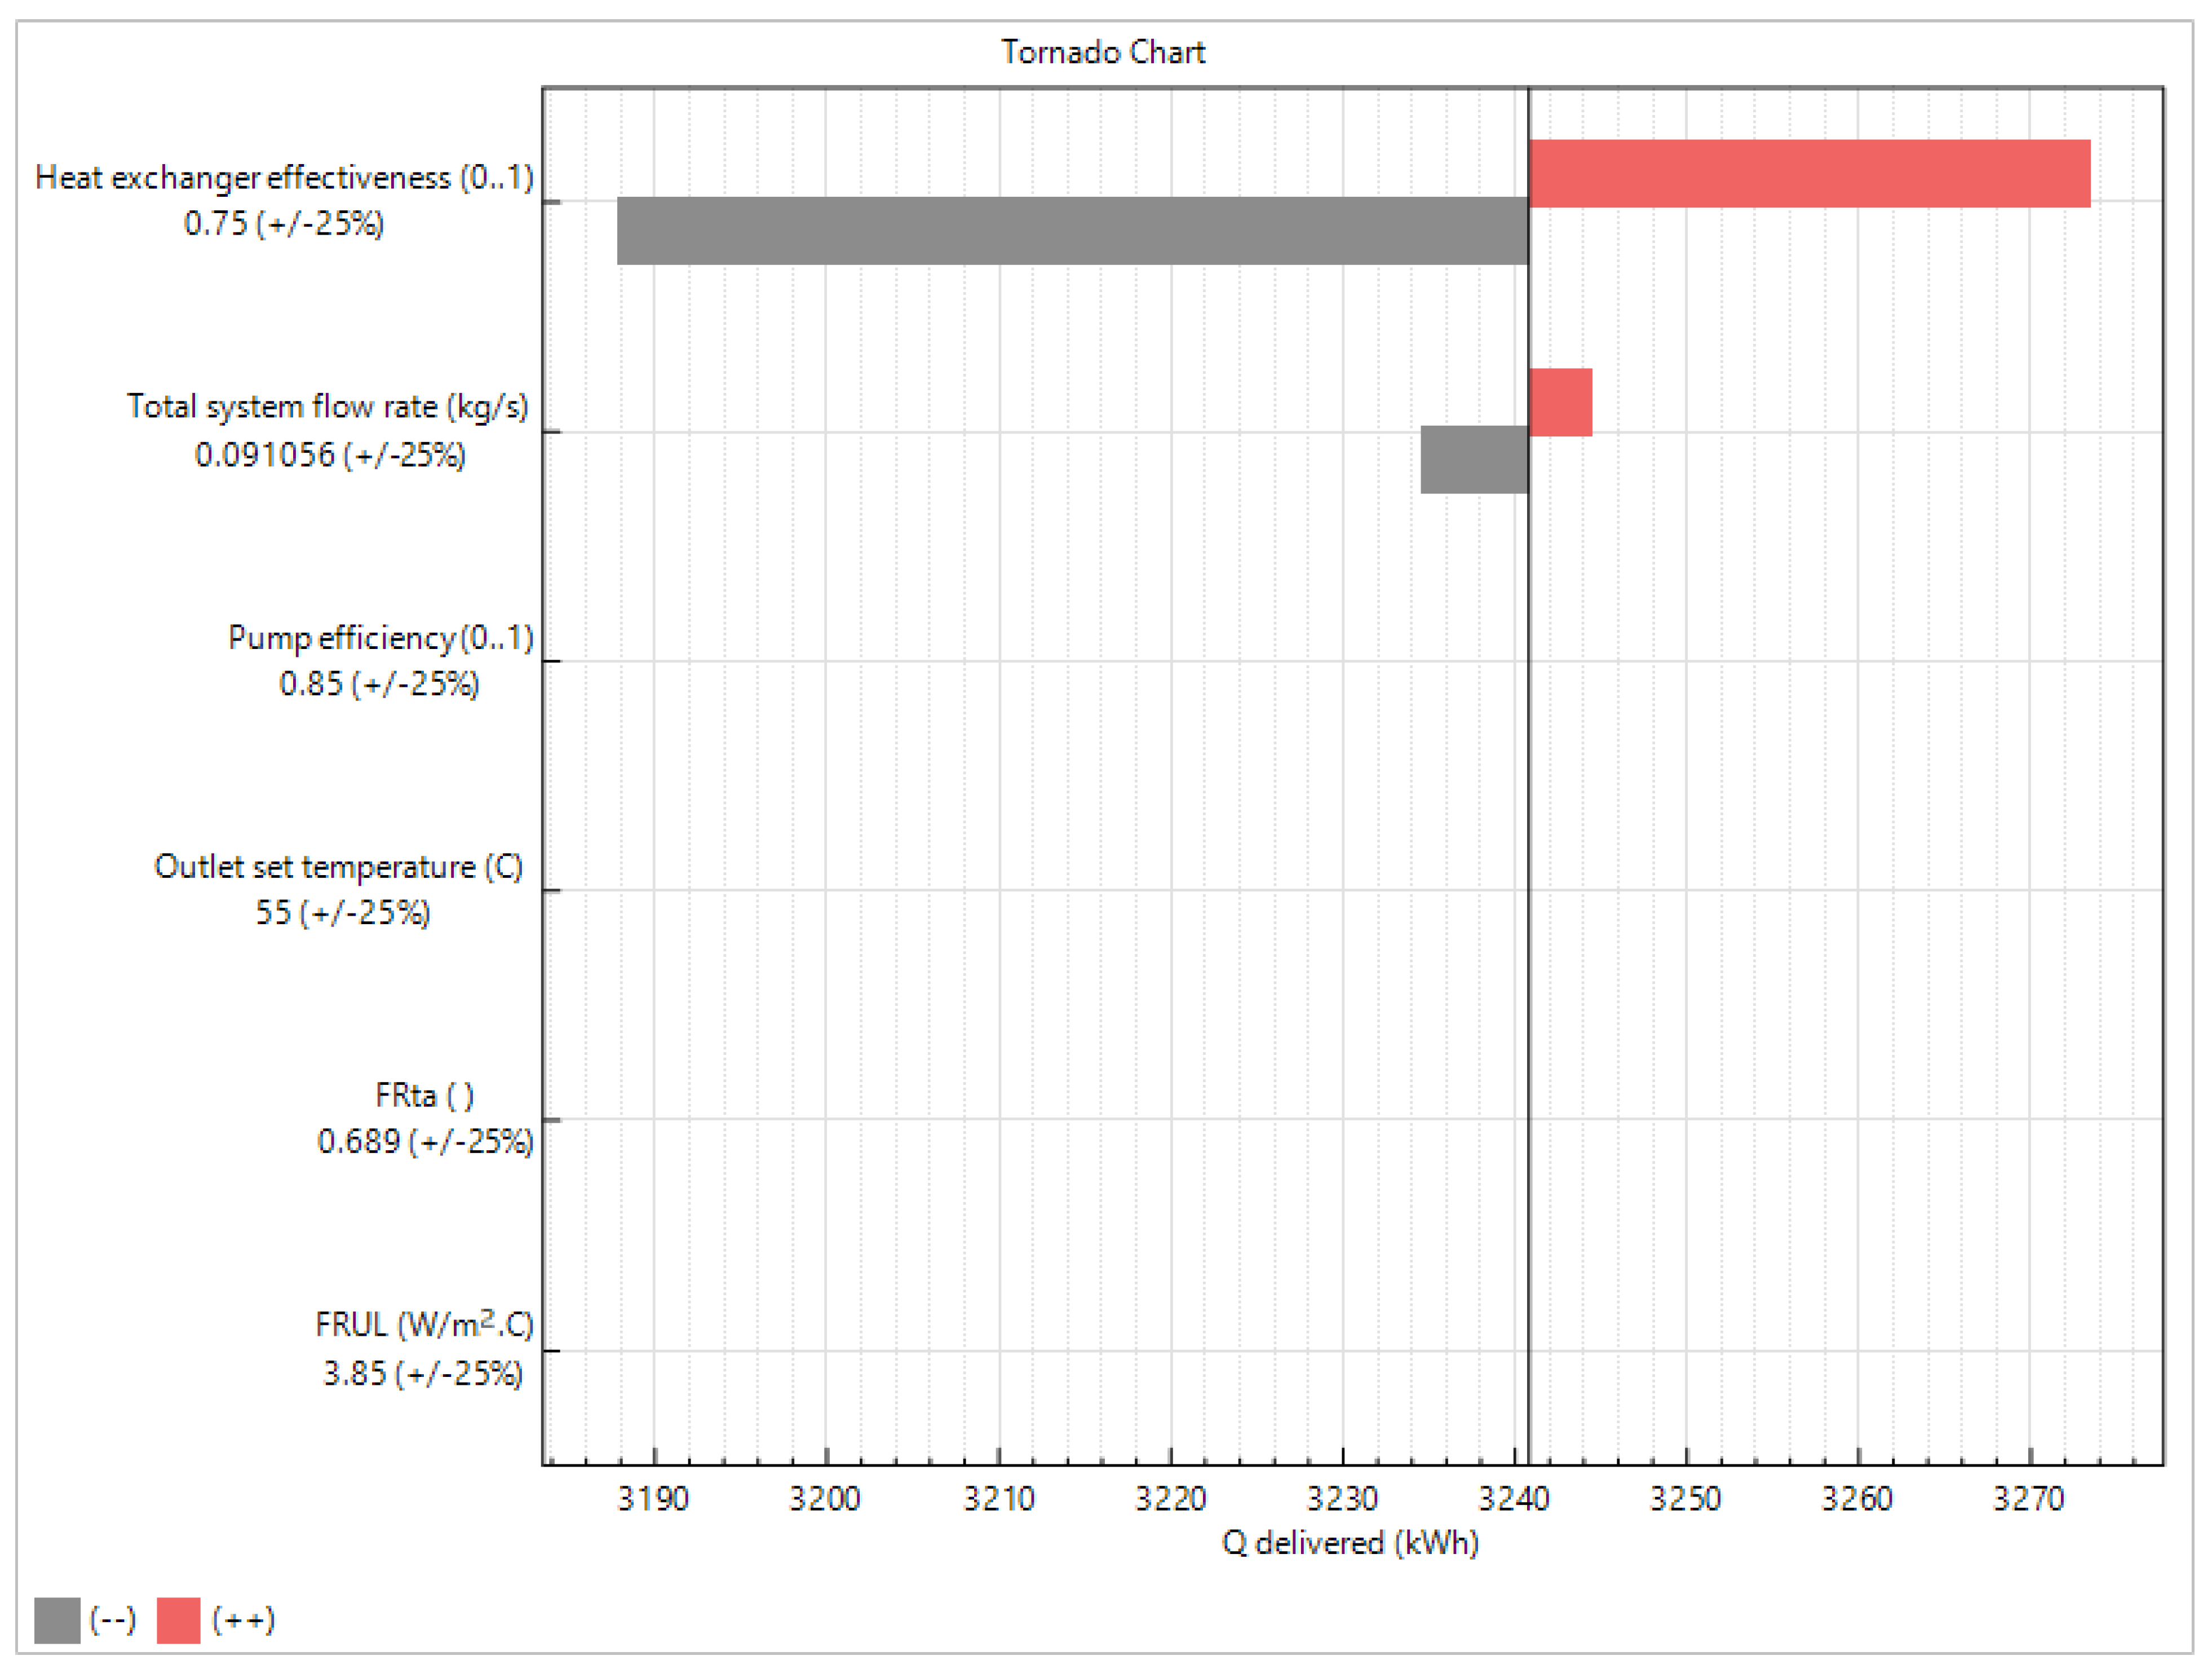Click the gray total system flow rate bar
This screenshot has height=1669, width=2212.
(x=1474, y=460)
